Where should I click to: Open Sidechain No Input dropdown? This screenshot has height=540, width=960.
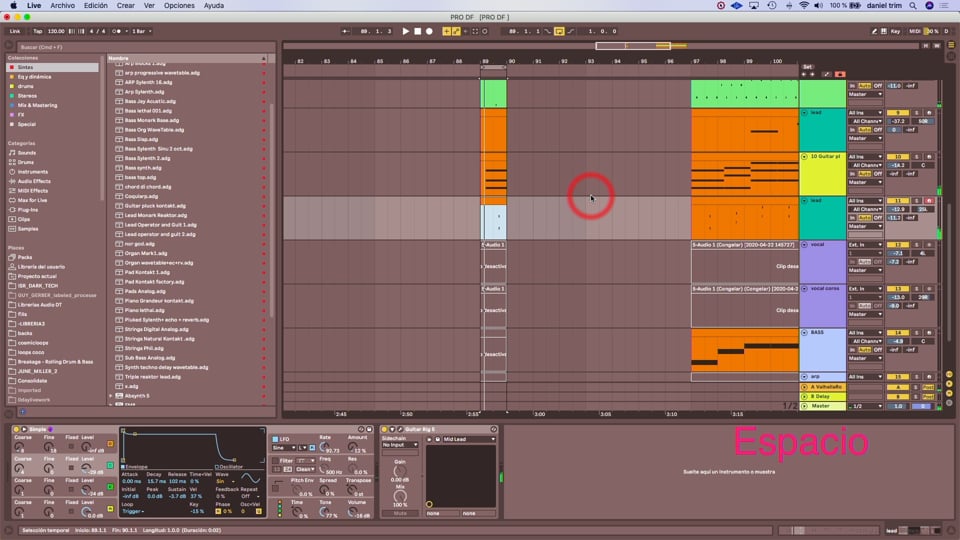click(x=399, y=445)
